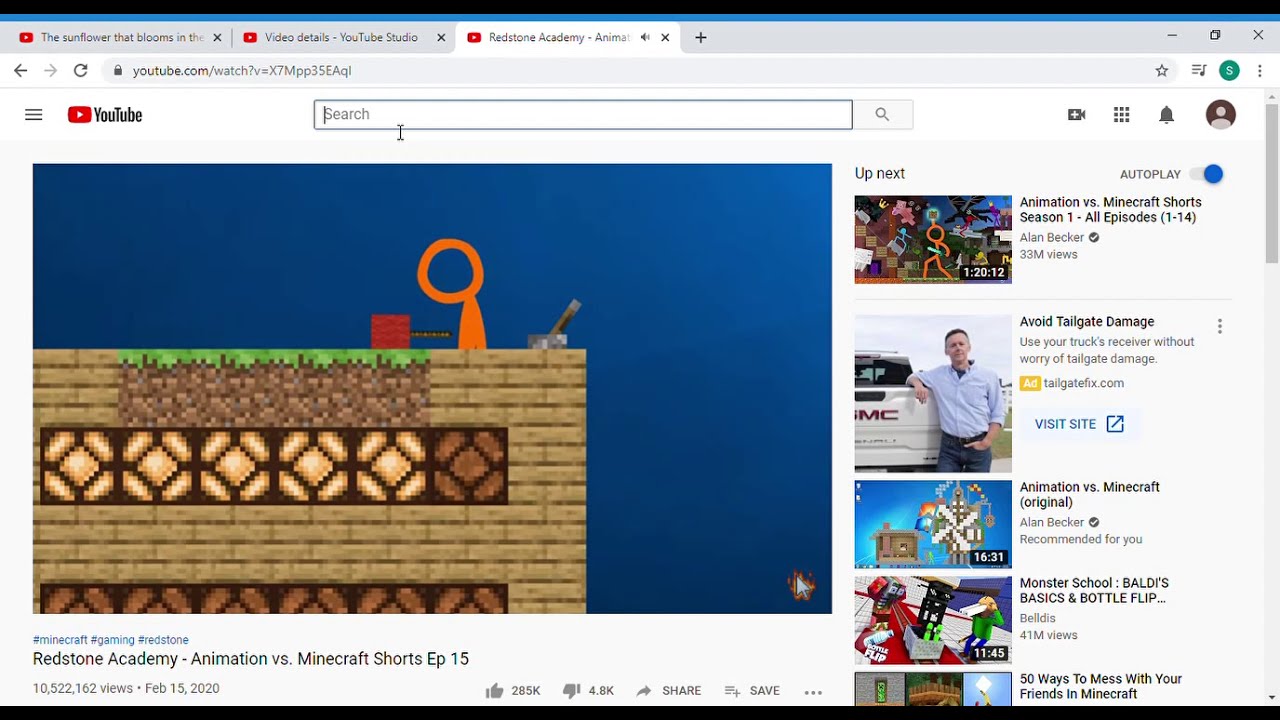Go to the YouTube home logo
This screenshot has width=1280, height=720.
[105, 115]
